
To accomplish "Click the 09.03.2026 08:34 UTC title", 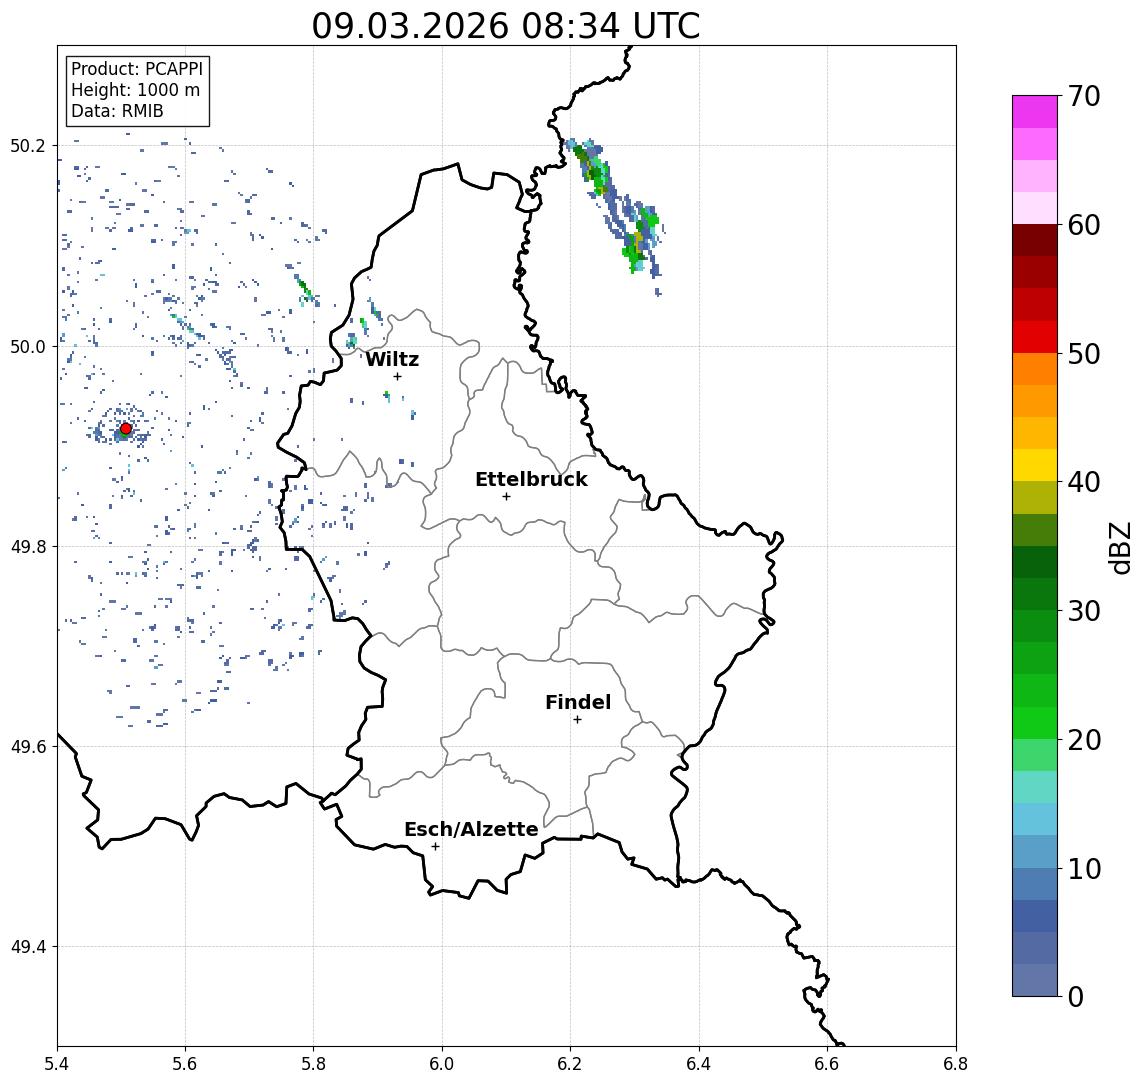I will (506, 26).
